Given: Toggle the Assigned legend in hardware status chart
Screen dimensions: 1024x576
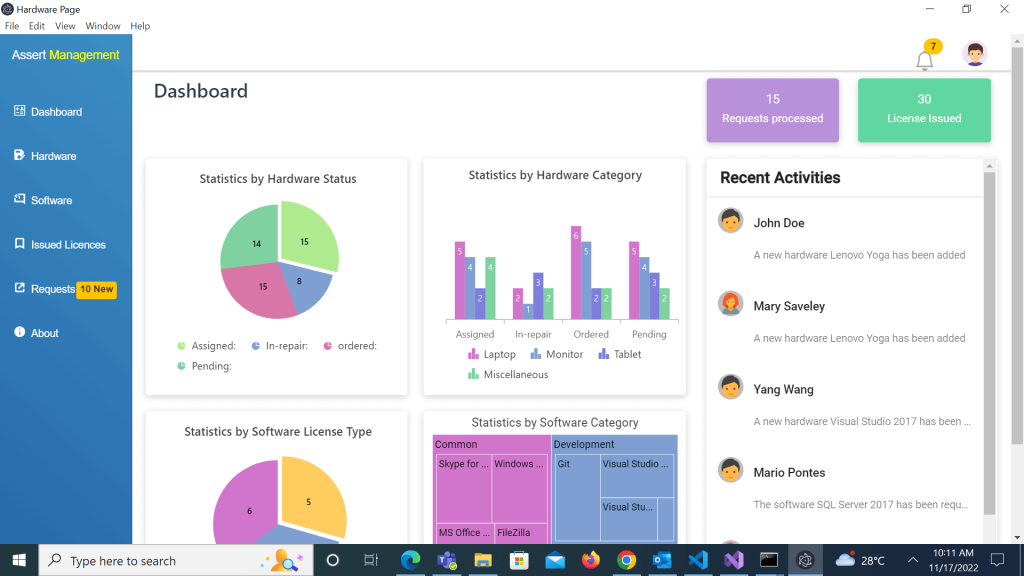Looking at the screenshot, I should click(x=206, y=346).
